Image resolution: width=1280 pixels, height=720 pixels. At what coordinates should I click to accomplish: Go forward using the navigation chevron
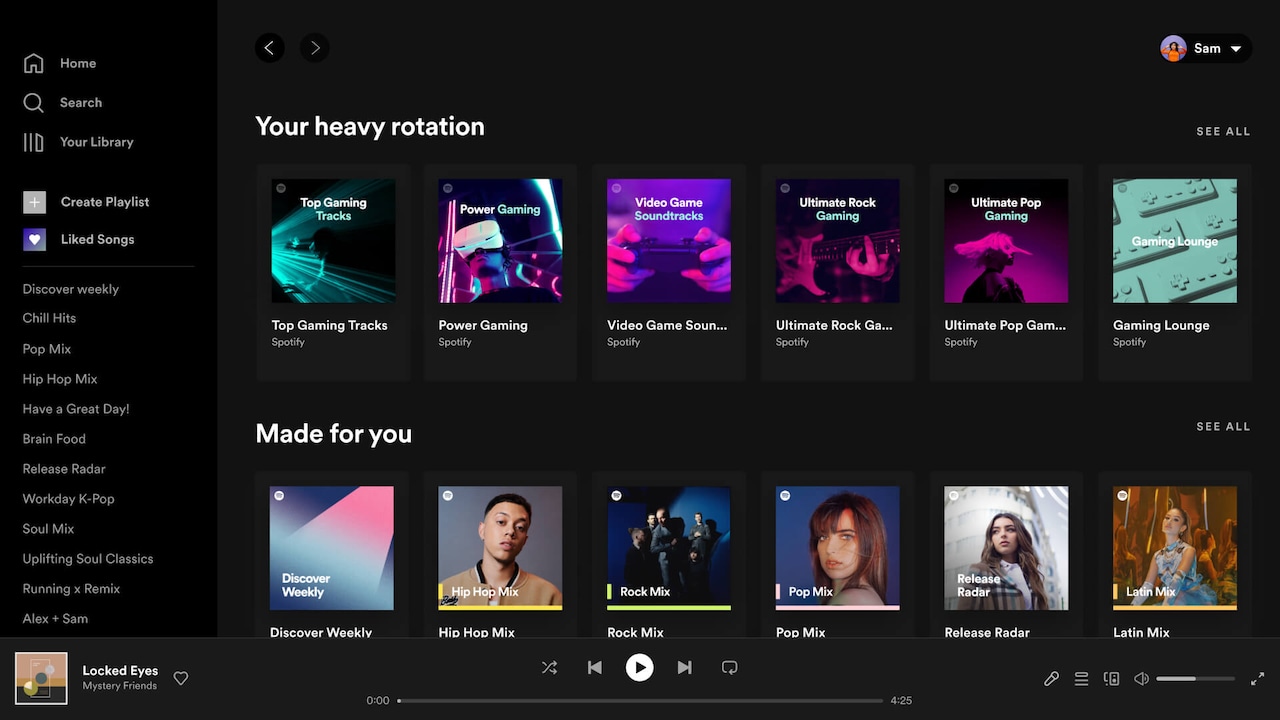[x=314, y=47]
